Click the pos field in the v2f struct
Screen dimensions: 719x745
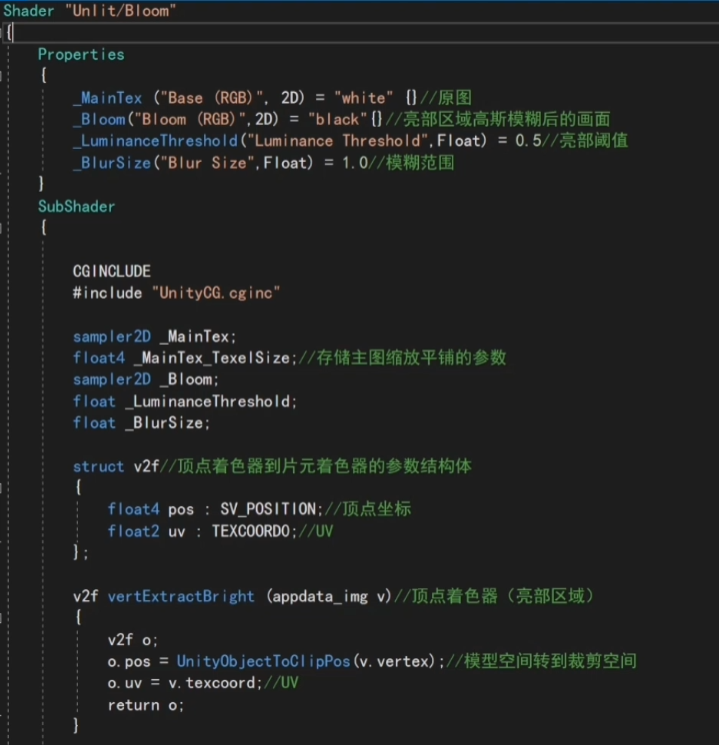coord(181,510)
